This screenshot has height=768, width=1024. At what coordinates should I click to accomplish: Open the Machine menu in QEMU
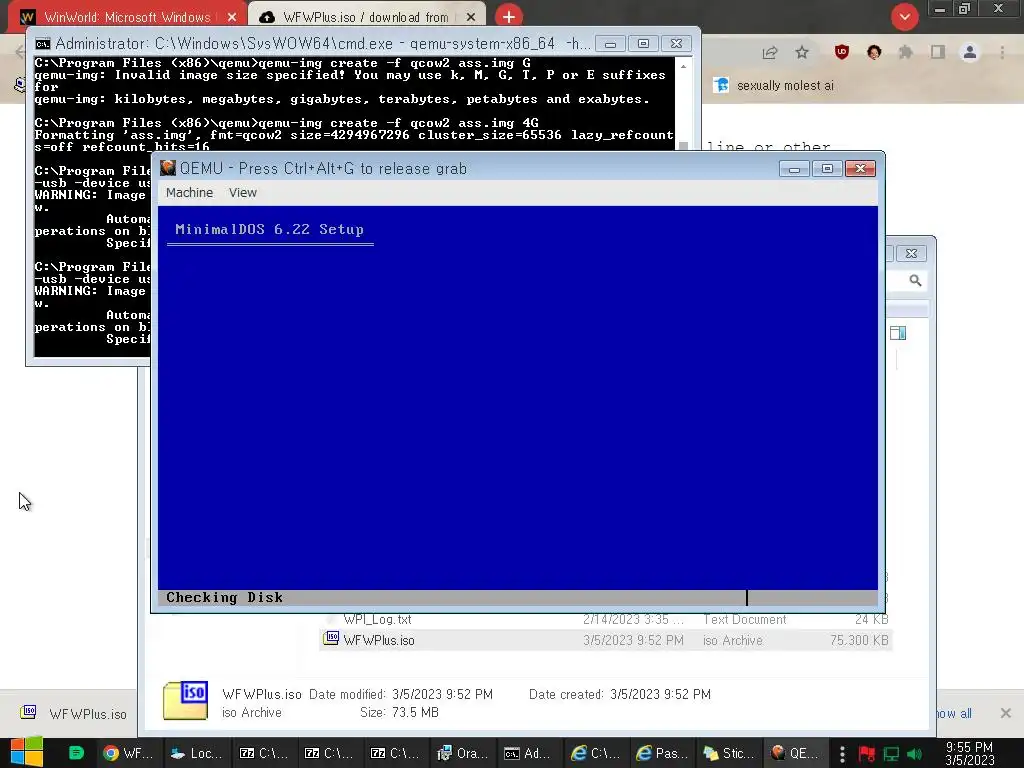click(x=189, y=193)
